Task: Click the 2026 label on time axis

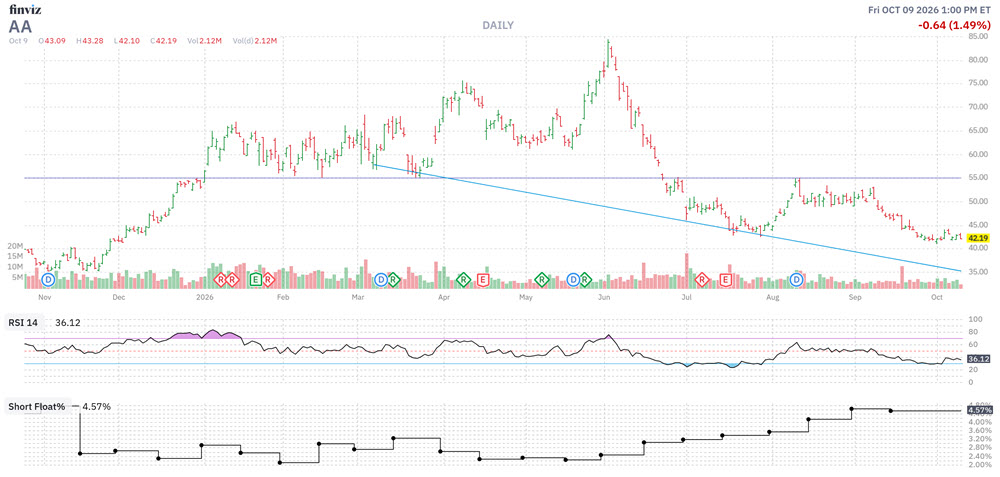Action: [205, 297]
